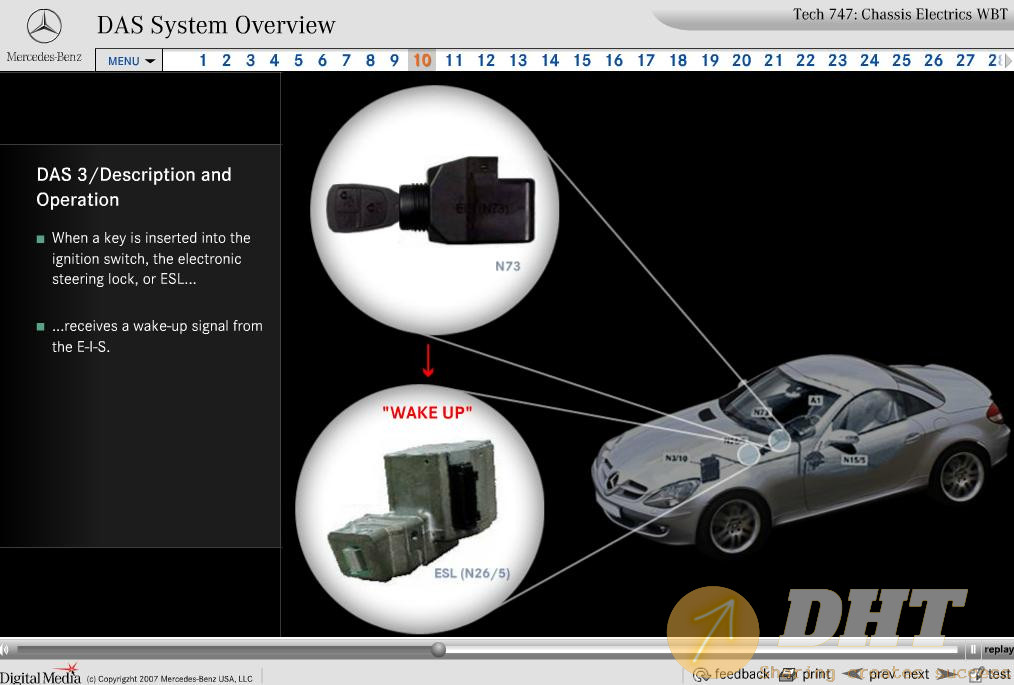Click the speaker volume icon
1014x685 pixels.
pyautogui.click(x=5, y=649)
